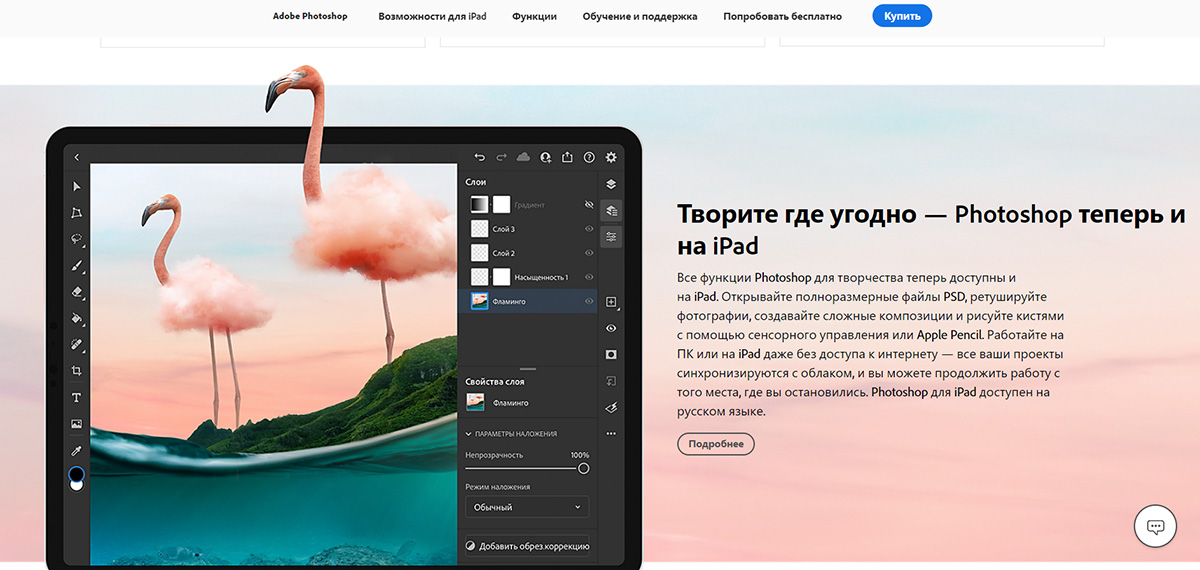Screen dimensions: 1200x570
Task: Open the layer properties sliders icon
Action: tap(611, 237)
